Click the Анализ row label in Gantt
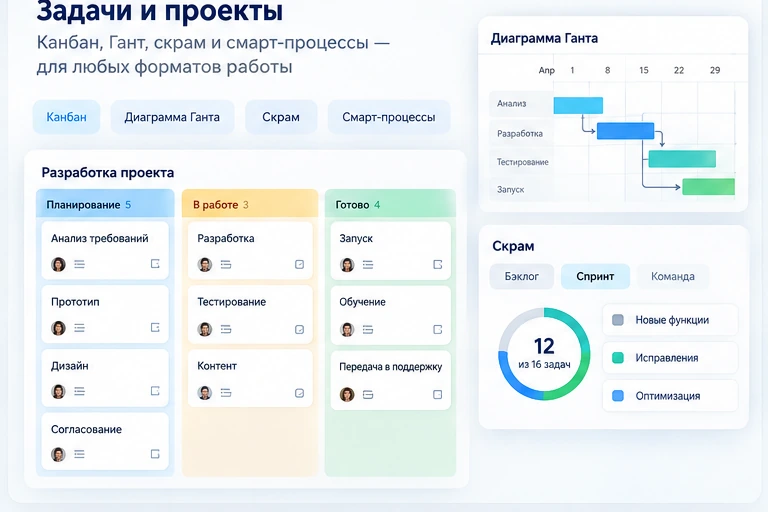 click(x=511, y=103)
